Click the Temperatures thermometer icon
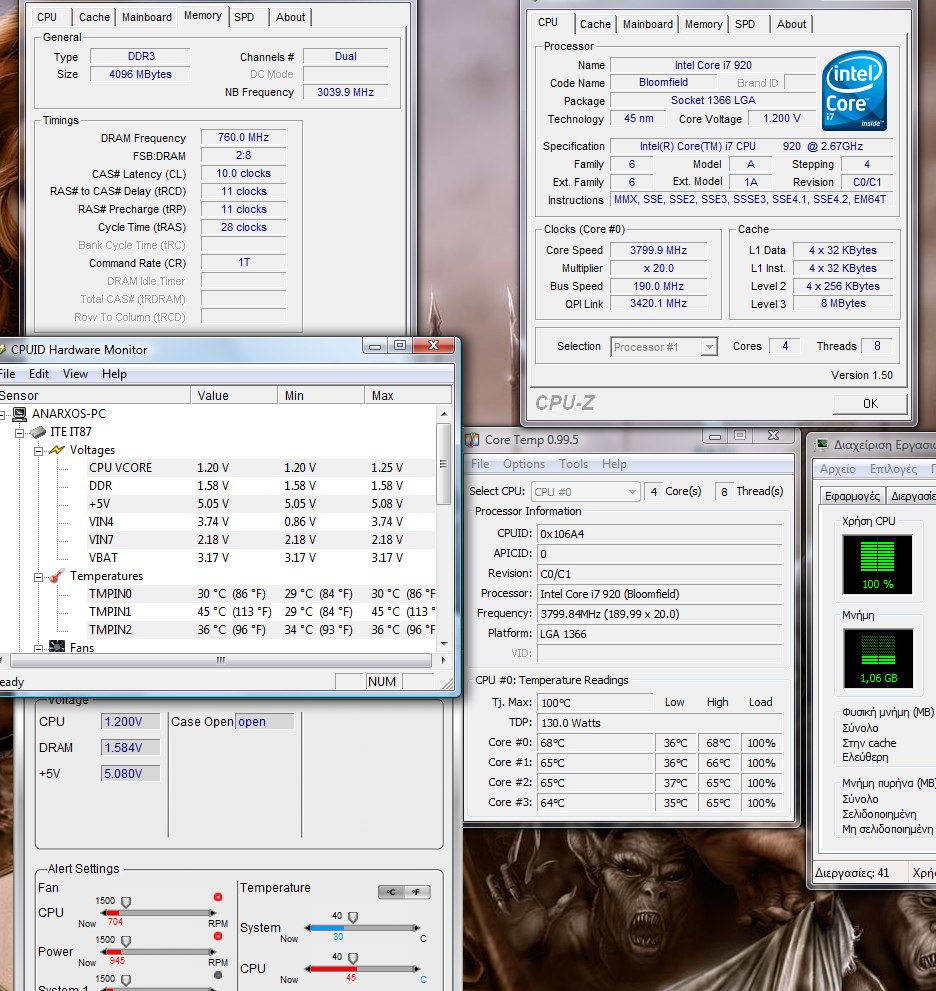The image size is (936, 991). tap(57, 576)
